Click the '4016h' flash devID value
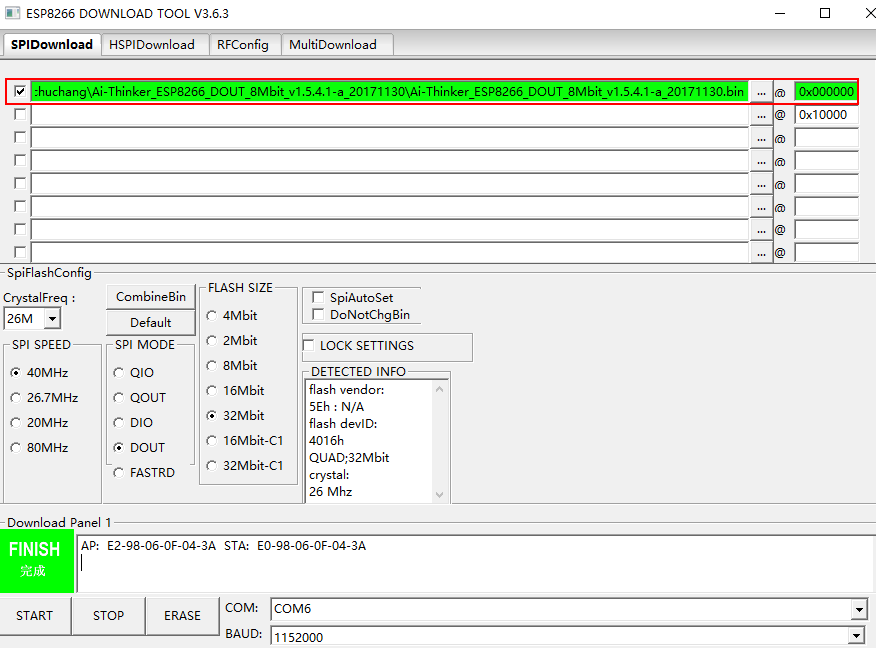This screenshot has width=876, height=648. point(326,441)
